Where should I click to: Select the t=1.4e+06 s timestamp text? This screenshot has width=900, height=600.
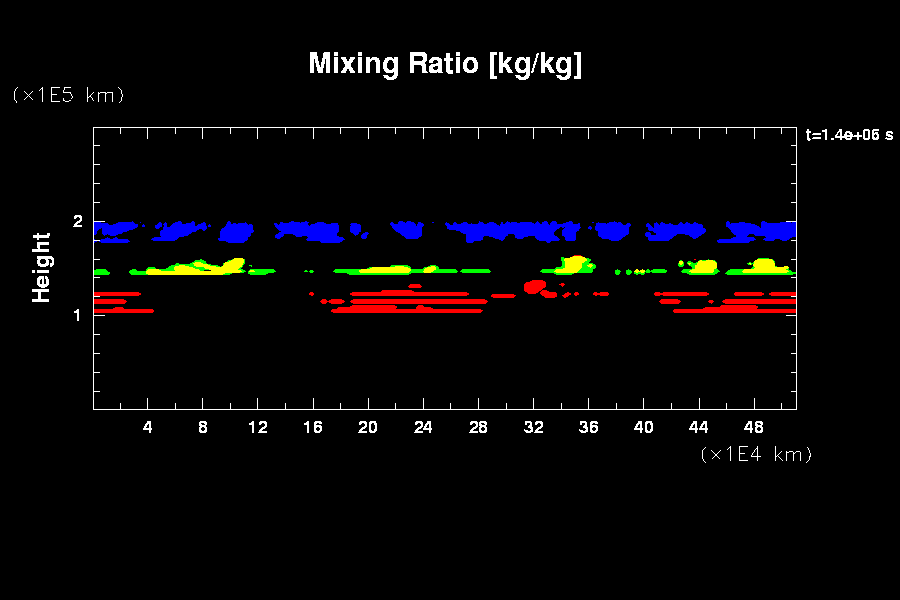(x=849, y=136)
